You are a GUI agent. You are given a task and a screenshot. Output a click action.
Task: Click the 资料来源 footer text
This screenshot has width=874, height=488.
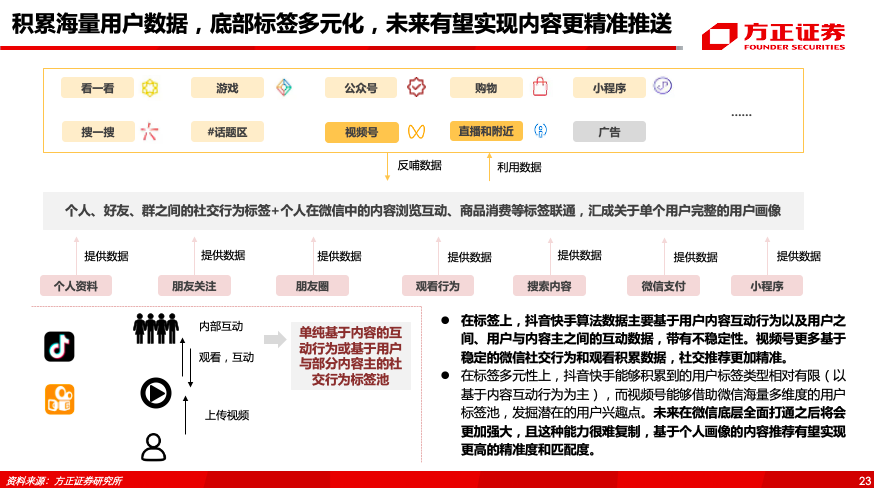pyautogui.click(x=64, y=481)
